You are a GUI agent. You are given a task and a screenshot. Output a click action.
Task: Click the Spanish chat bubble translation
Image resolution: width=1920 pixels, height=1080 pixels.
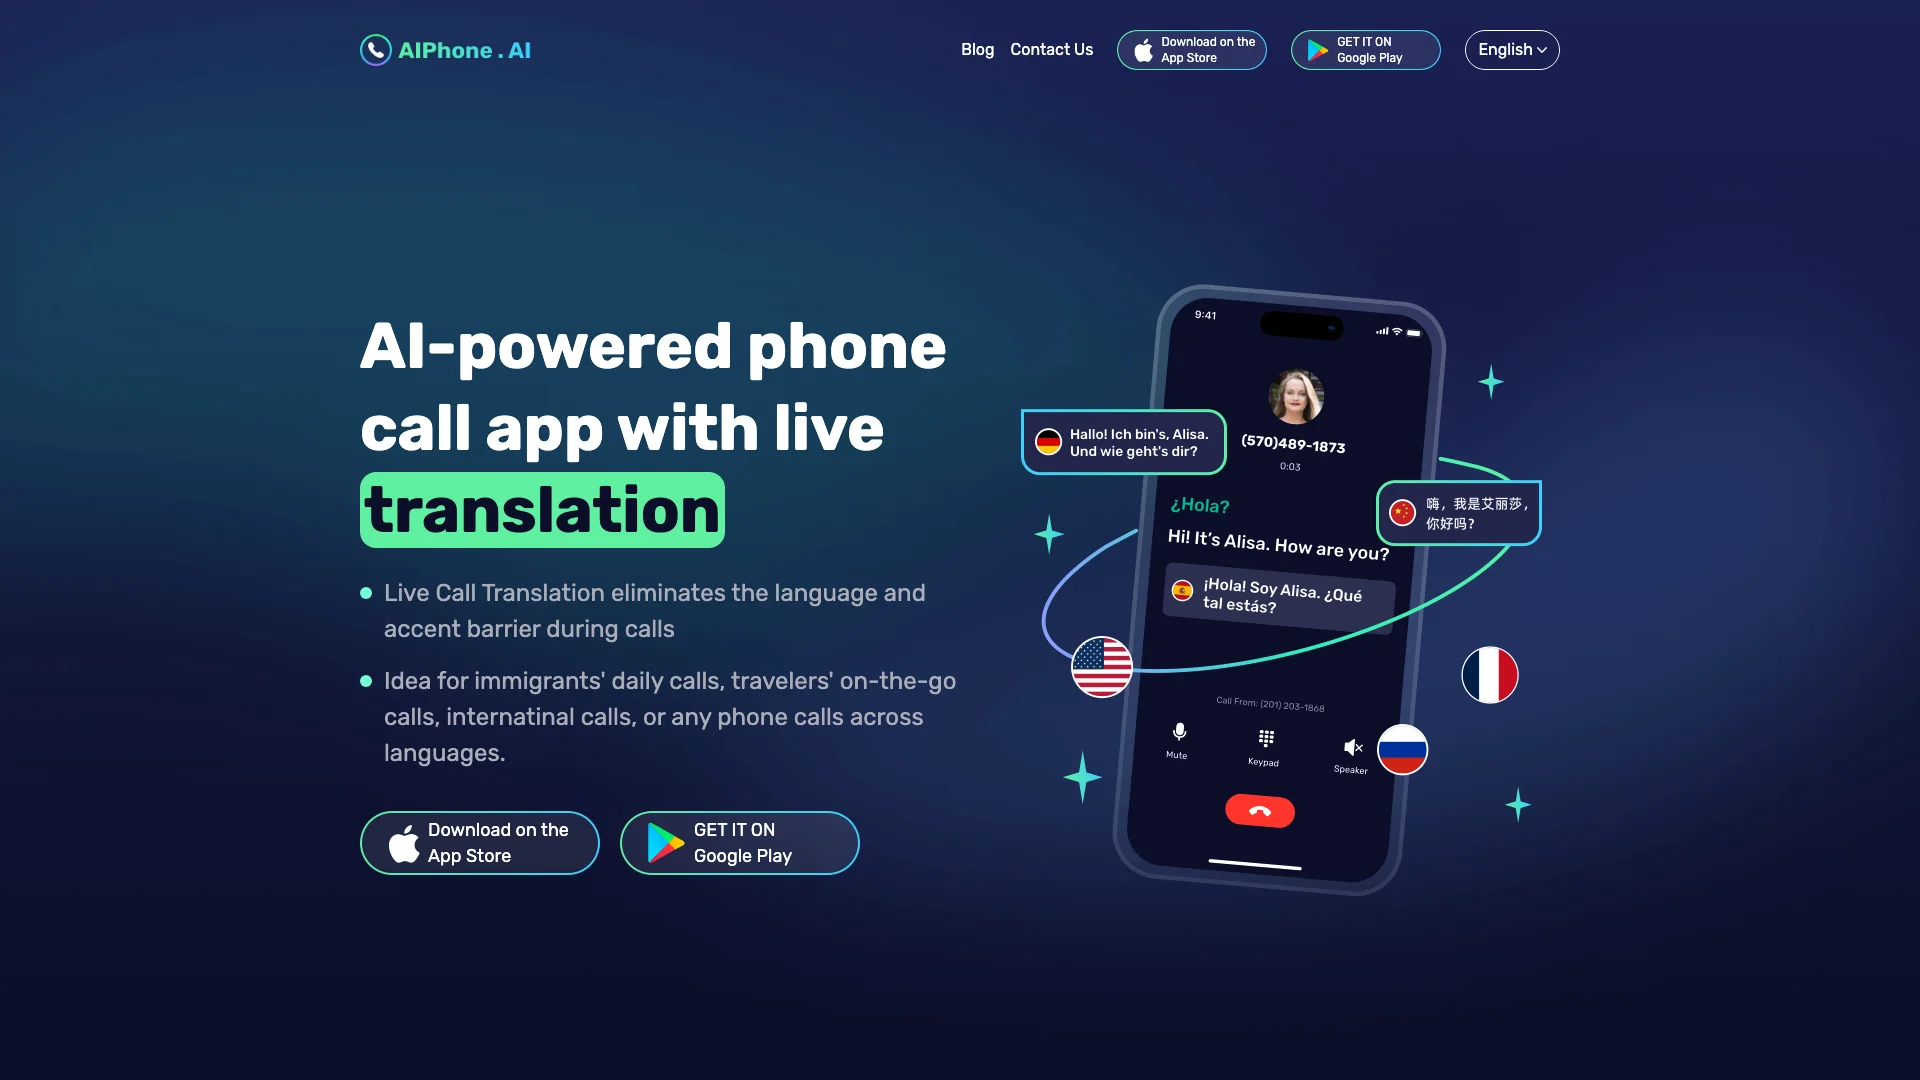[x=1274, y=596]
